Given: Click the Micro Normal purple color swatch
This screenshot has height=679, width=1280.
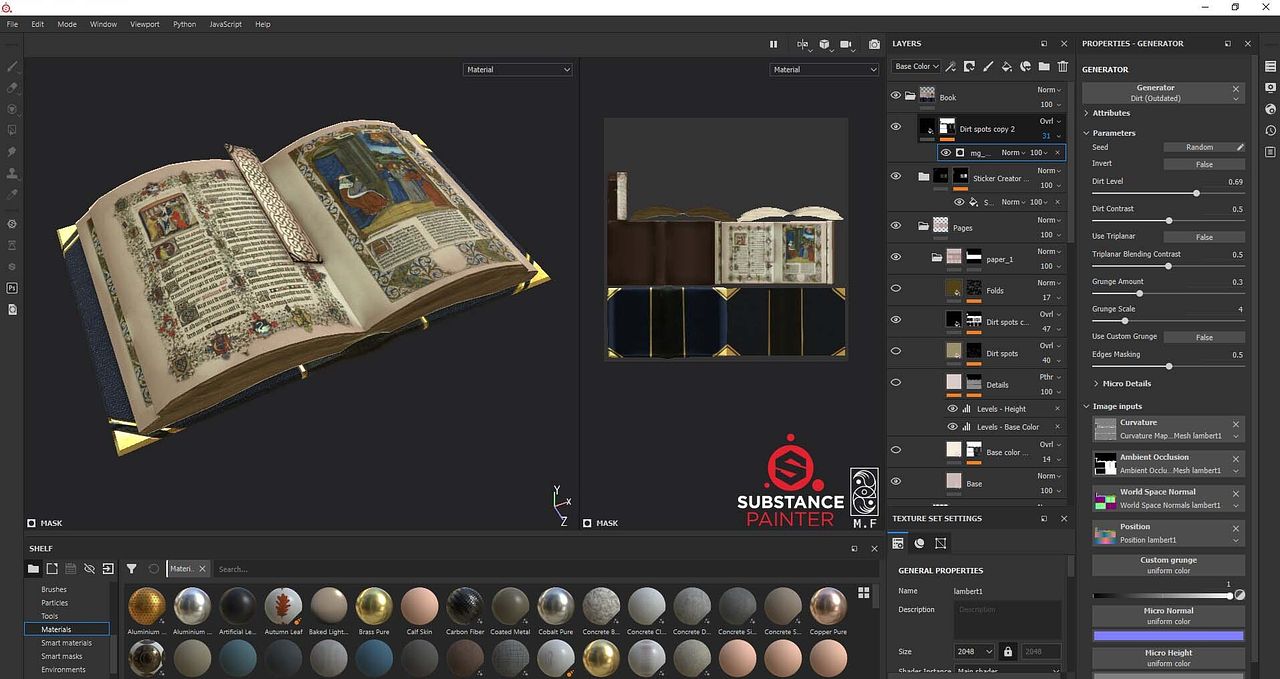Looking at the screenshot, I should tap(1168, 635).
